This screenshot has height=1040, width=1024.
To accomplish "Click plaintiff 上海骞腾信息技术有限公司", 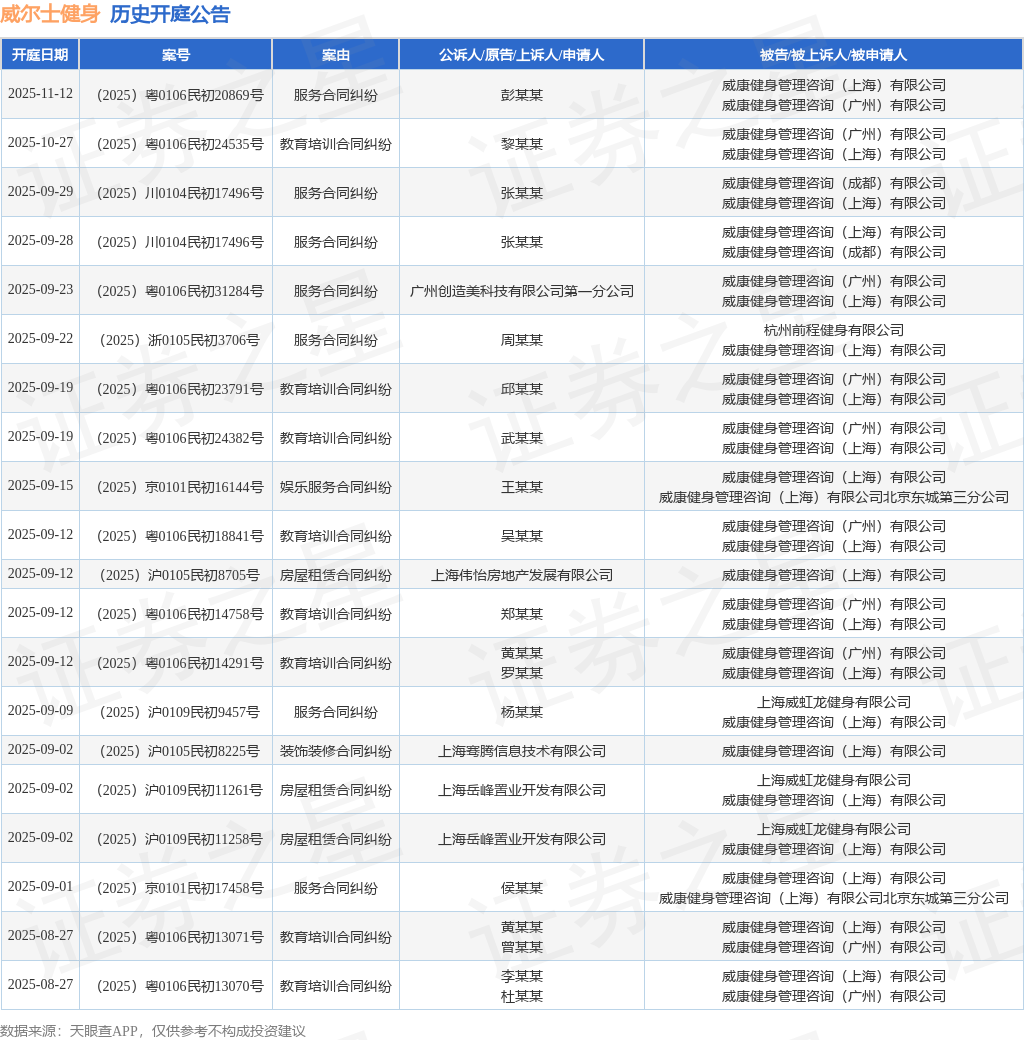I will pyautogui.click(x=522, y=751).
